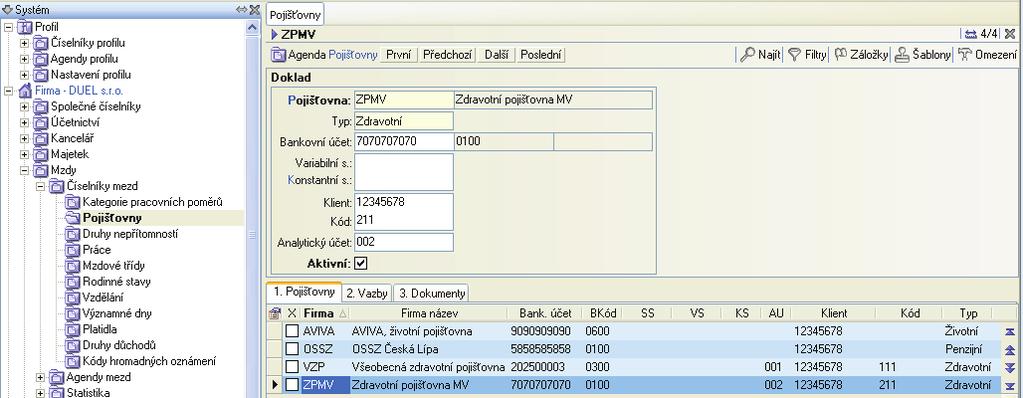
Task: Sort grid by Firma column header
Action: click(x=324, y=313)
